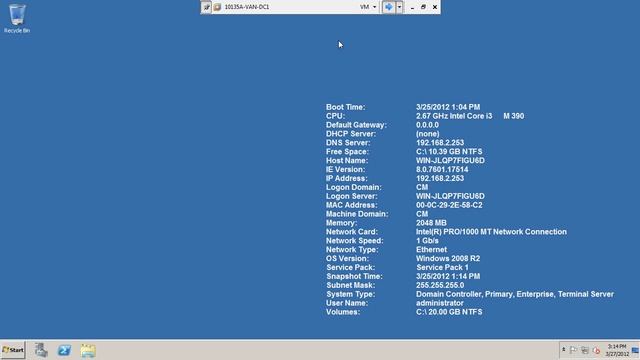The width and height of the screenshot is (640, 360).
Task: Minimize the VM toolbar window
Action: coord(412,7)
